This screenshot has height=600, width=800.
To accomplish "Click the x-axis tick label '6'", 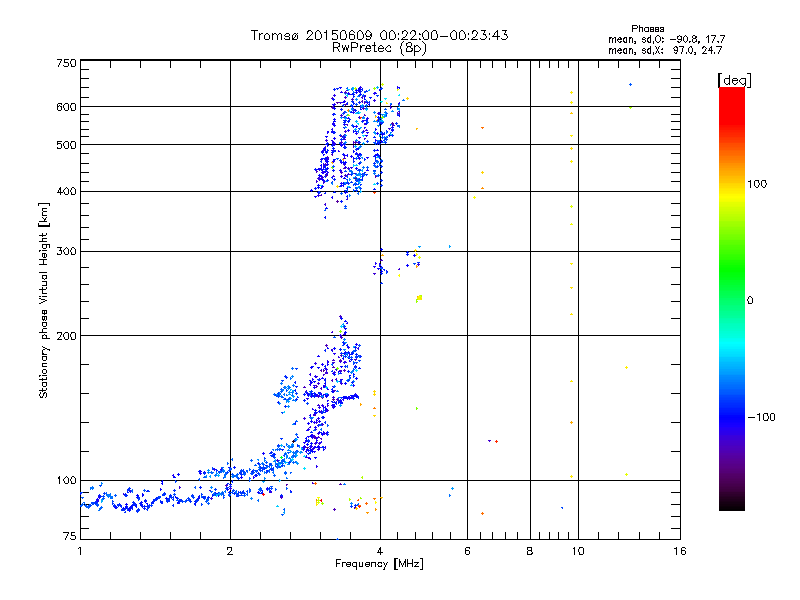I will tap(467, 551).
